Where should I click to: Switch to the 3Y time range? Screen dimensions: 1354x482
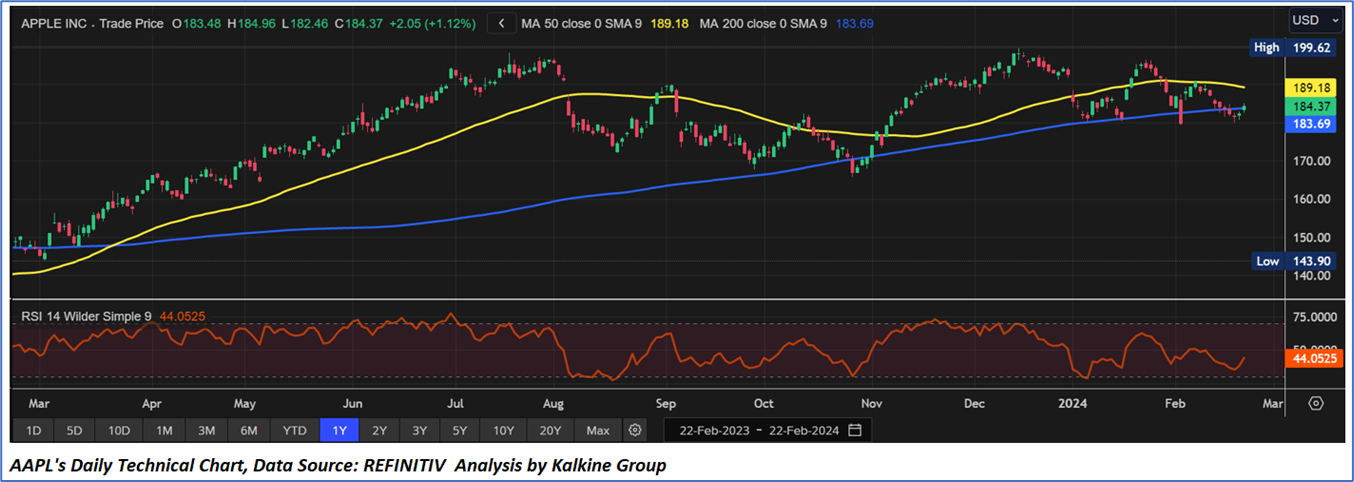pos(419,430)
